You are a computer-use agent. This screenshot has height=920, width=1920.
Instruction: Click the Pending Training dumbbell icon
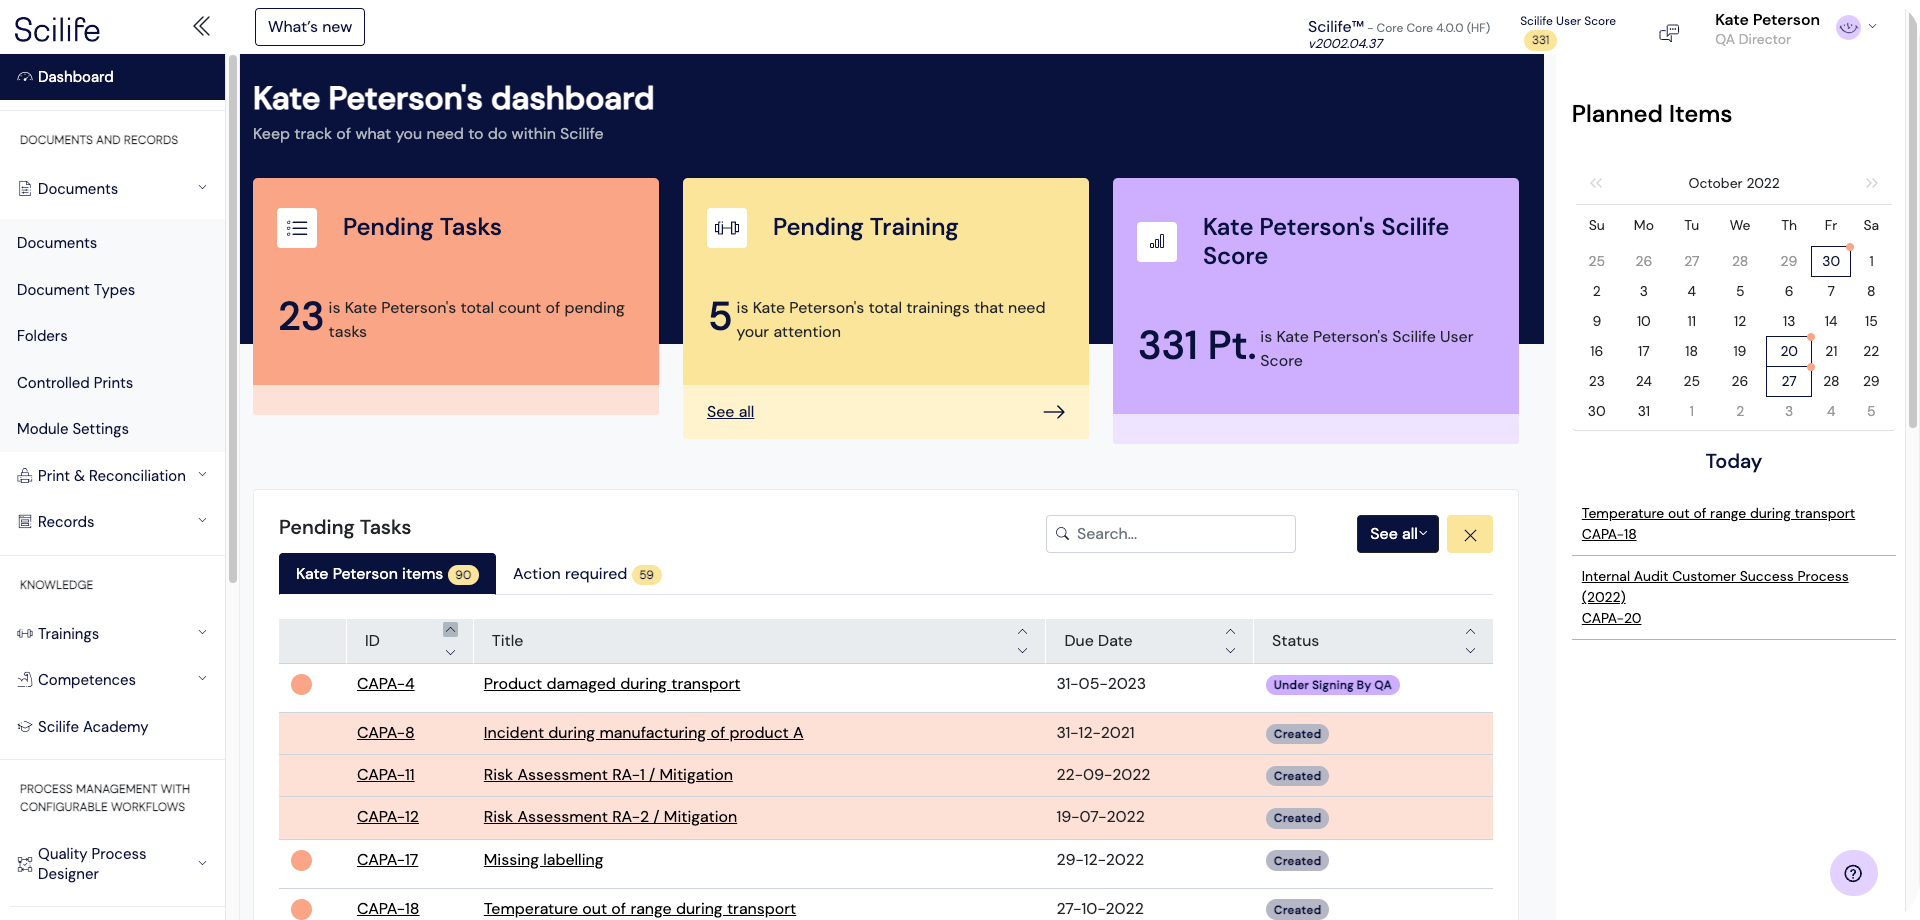point(727,228)
